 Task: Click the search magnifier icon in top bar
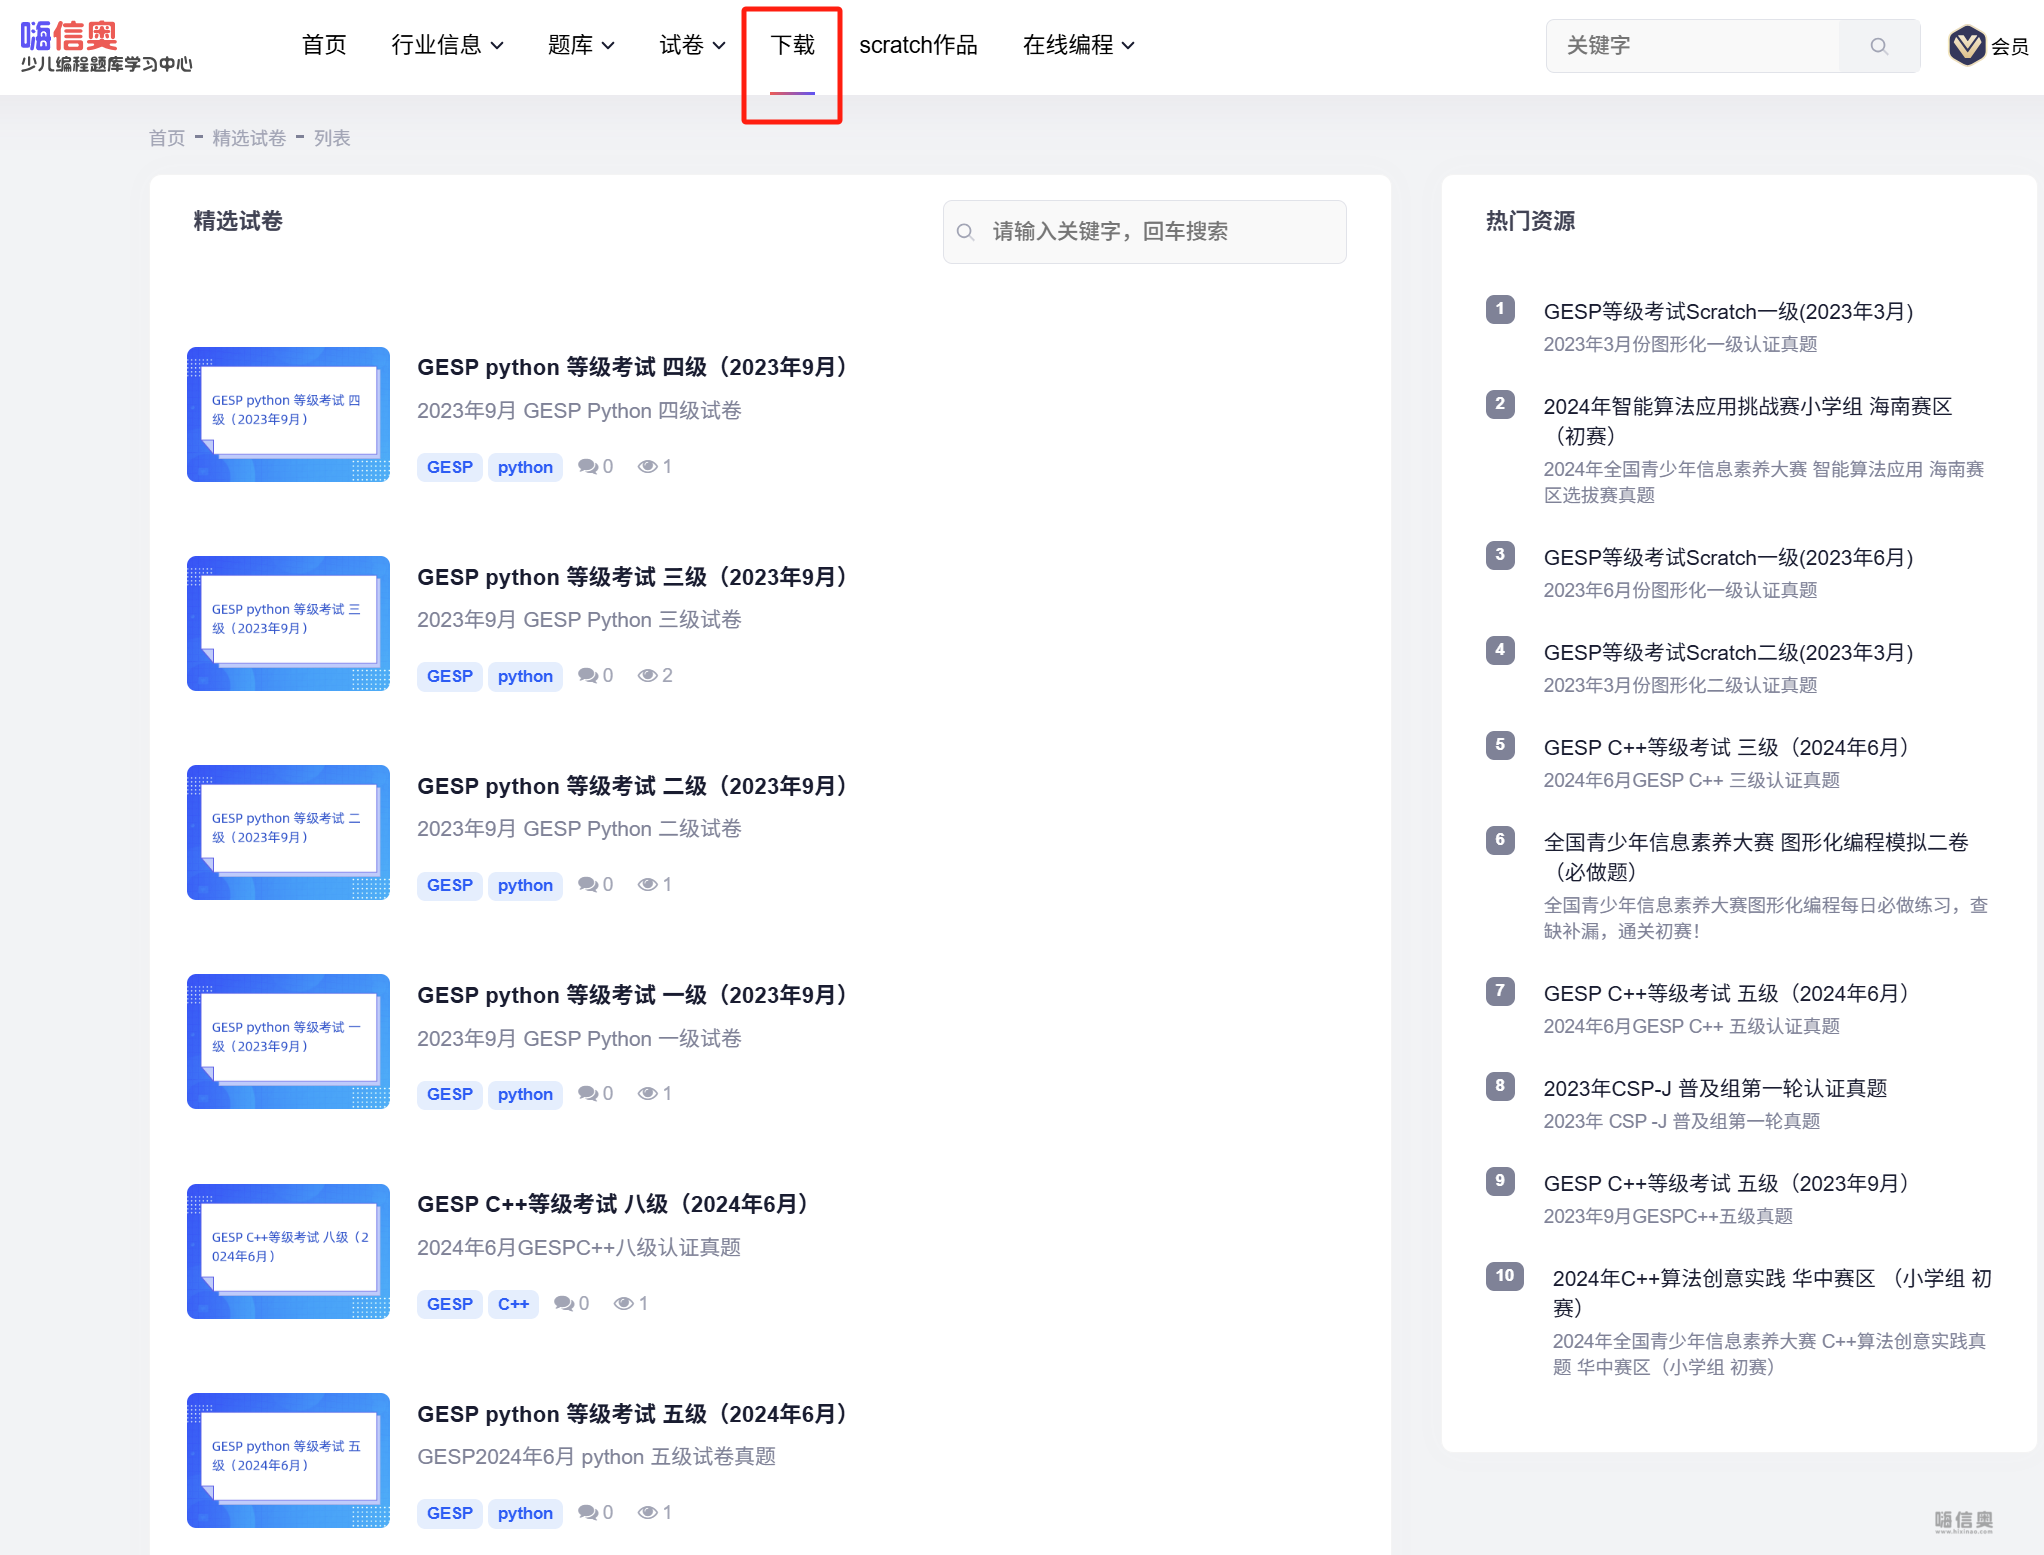[x=1878, y=46]
